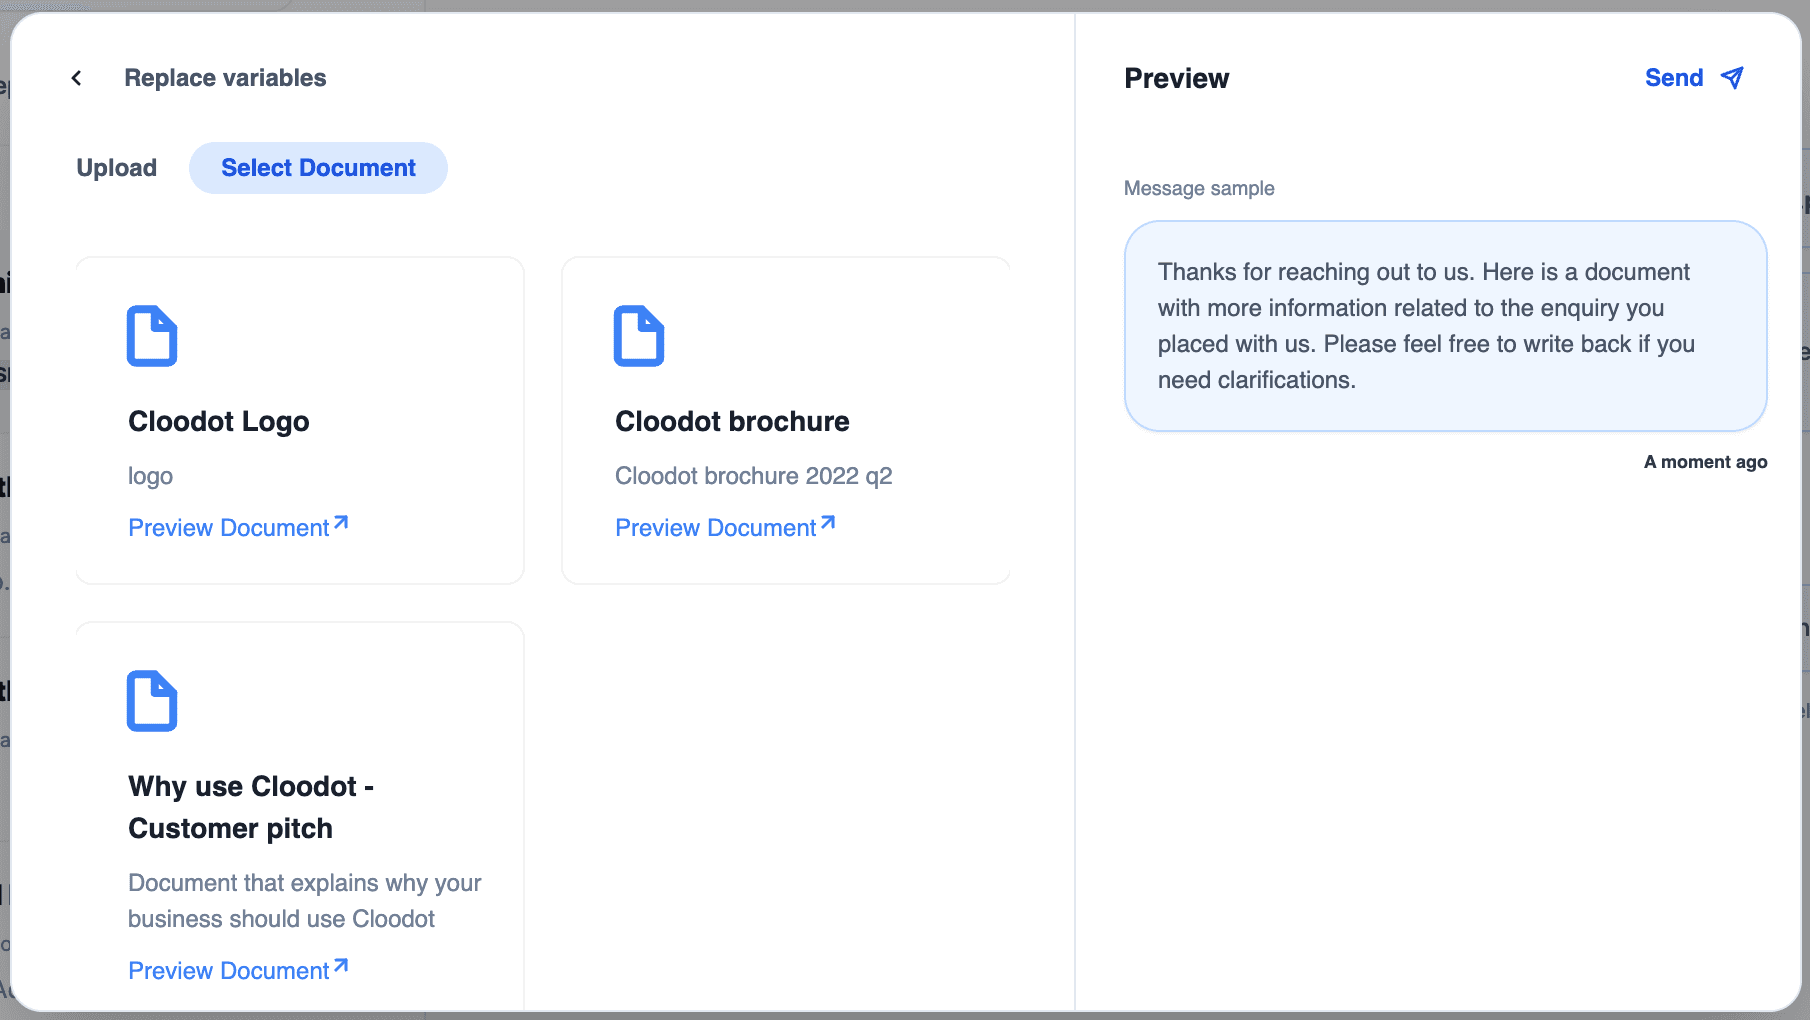Click the Cloodot brochure document icon
Viewport: 1810px width, 1020px height.
pyautogui.click(x=639, y=336)
